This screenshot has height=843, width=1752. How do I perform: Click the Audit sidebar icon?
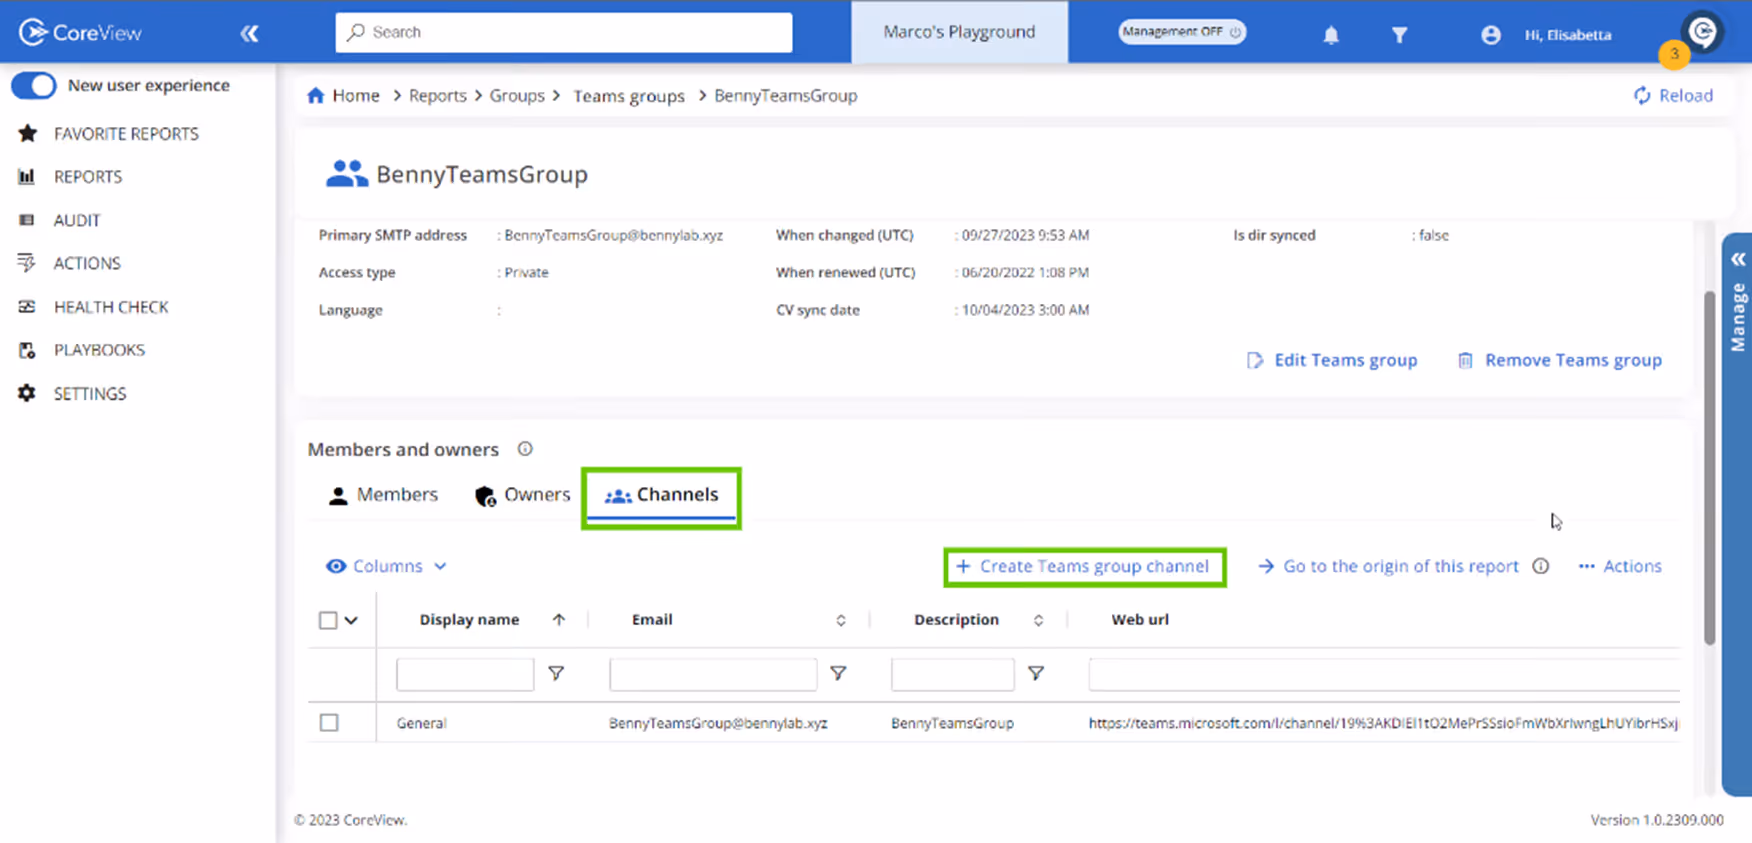click(x=27, y=220)
